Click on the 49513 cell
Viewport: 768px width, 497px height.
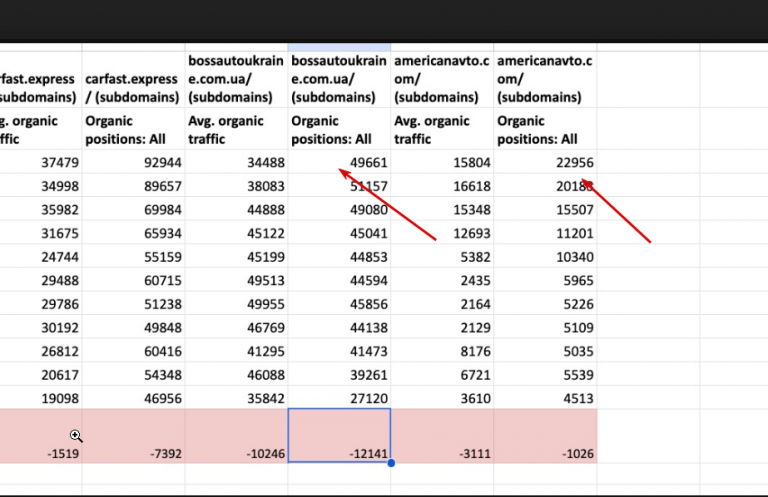click(237, 280)
